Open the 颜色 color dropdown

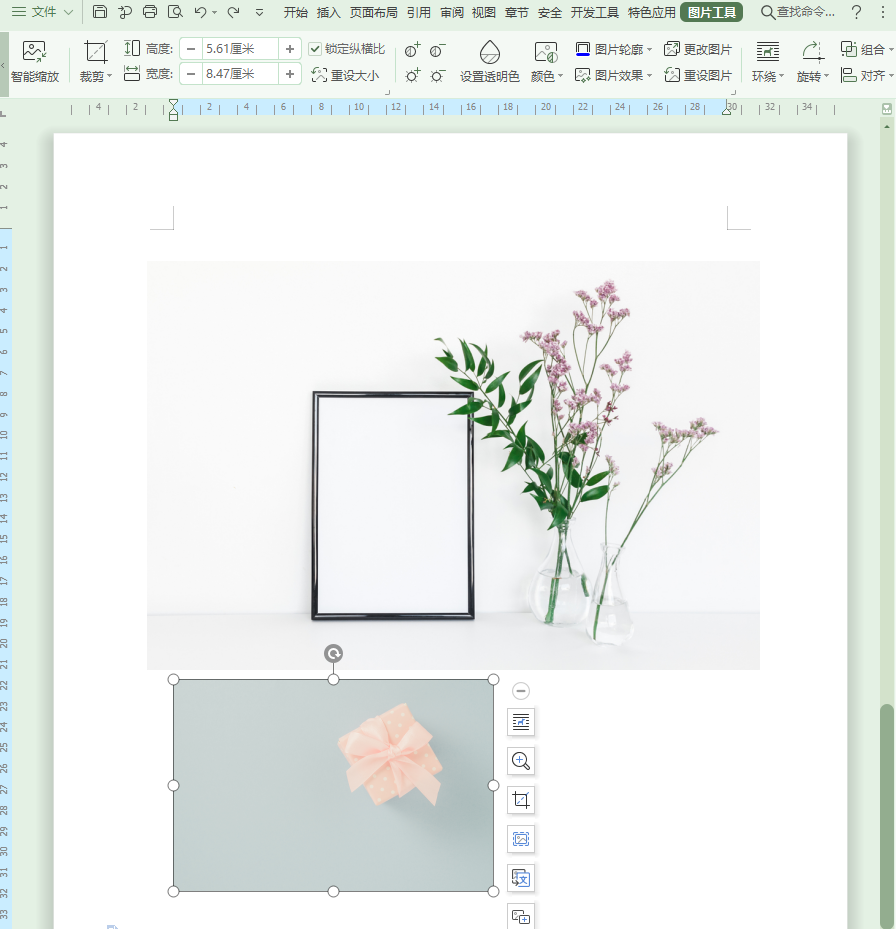546,62
